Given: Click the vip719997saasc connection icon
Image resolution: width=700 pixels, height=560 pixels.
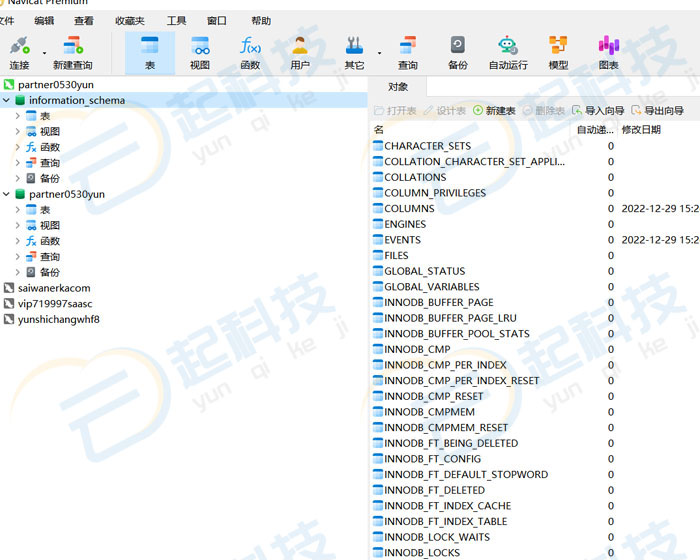Looking at the screenshot, I should (9, 304).
